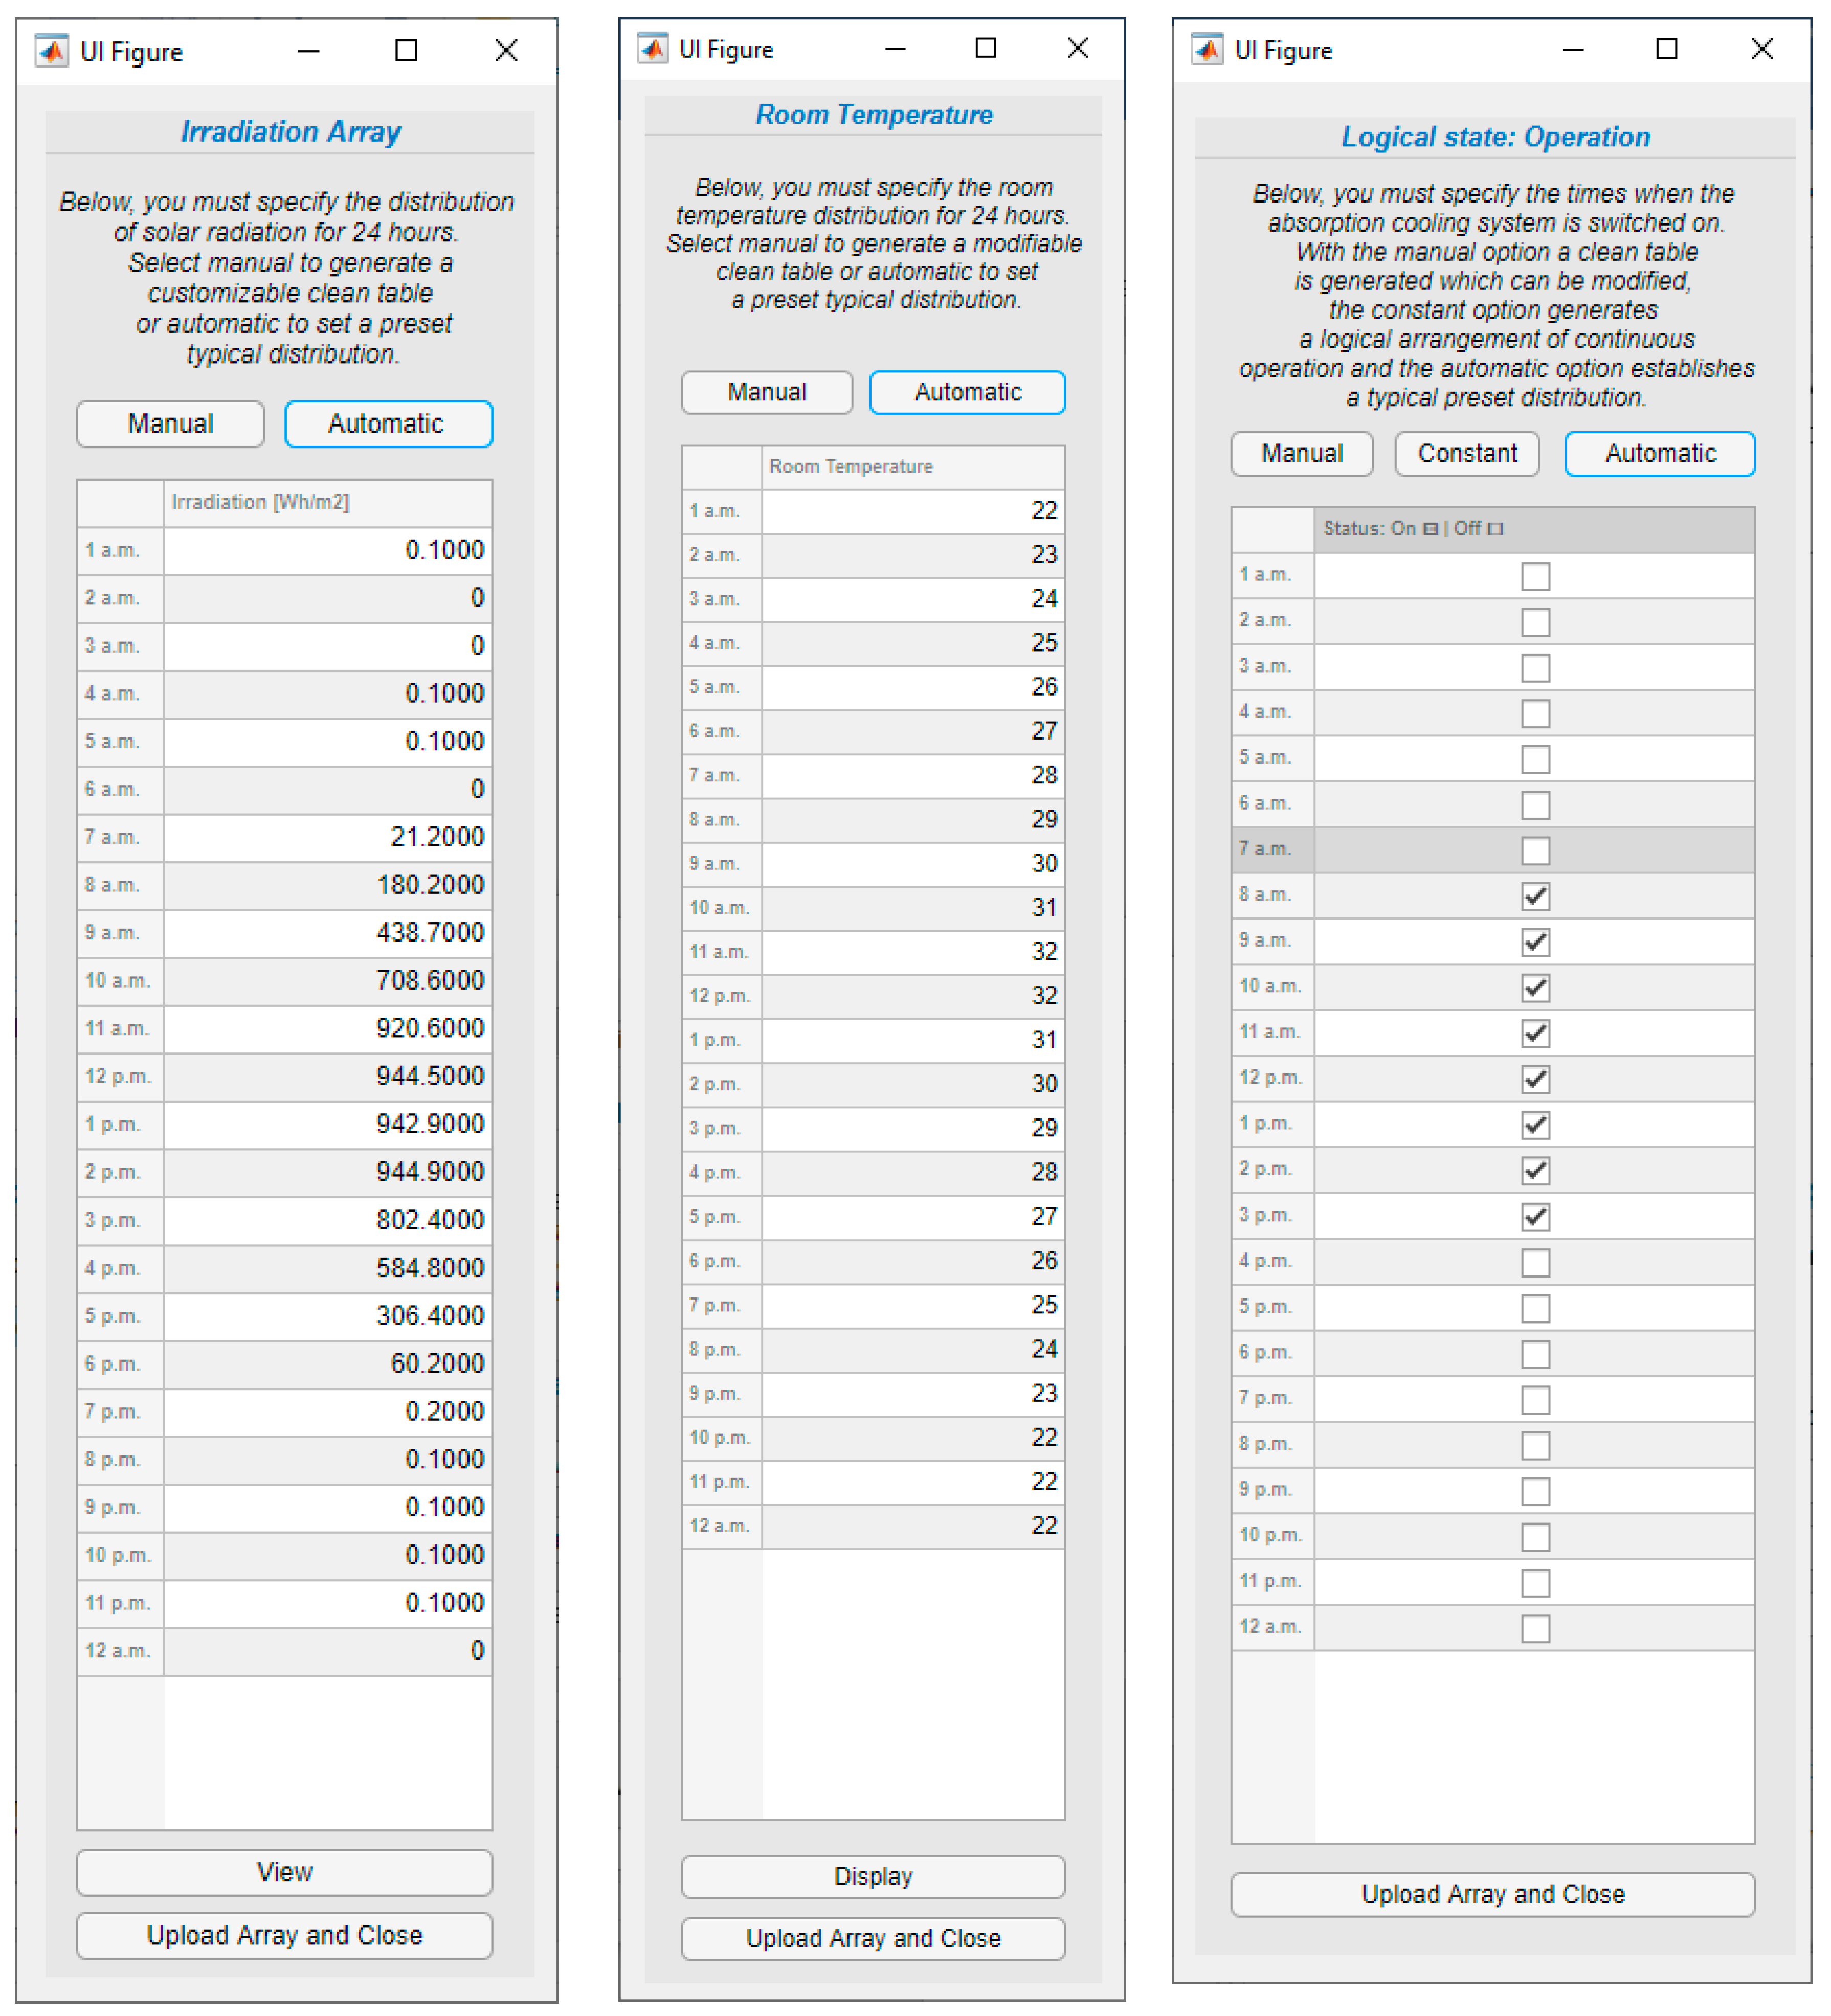
Task: Uncheck the 8 a.m. status checkbox
Action: coord(1535,896)
